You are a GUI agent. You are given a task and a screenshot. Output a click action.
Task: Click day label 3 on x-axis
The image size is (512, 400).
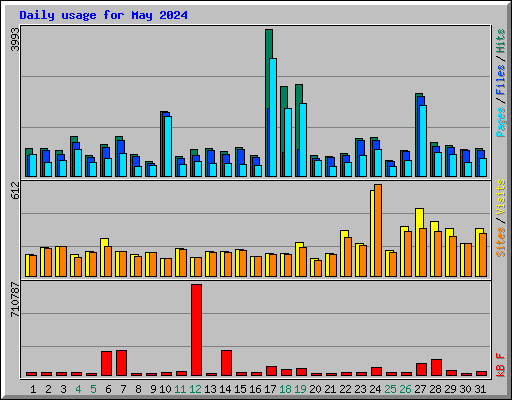tap(63, 389)
